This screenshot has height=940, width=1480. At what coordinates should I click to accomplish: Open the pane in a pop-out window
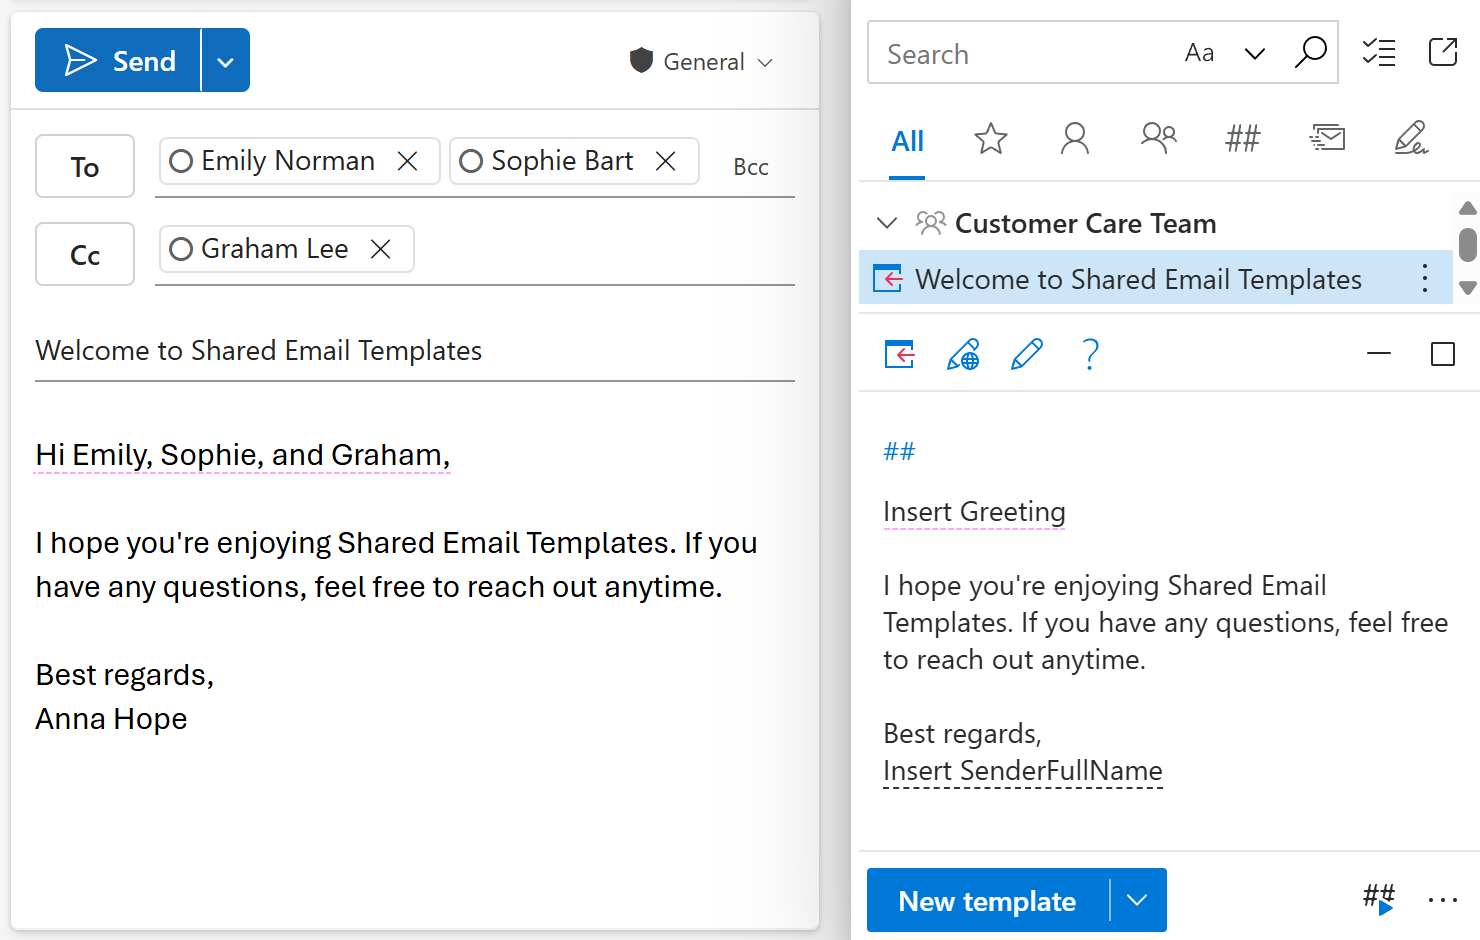pos(1443,52)
